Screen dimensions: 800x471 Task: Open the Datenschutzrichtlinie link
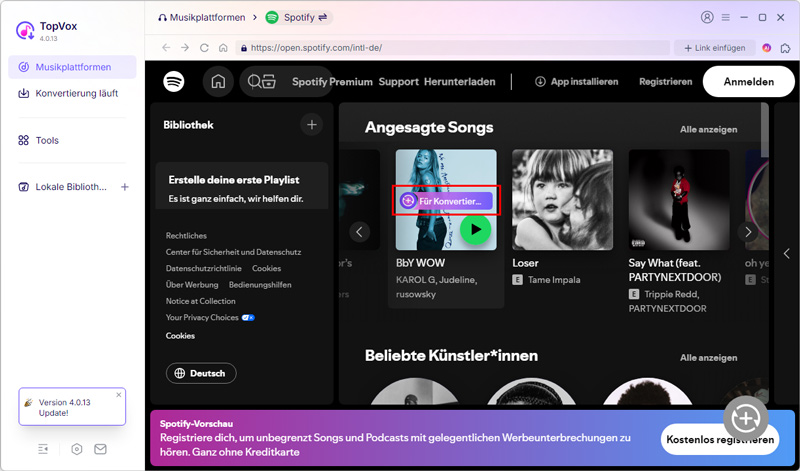coord(204,268)
